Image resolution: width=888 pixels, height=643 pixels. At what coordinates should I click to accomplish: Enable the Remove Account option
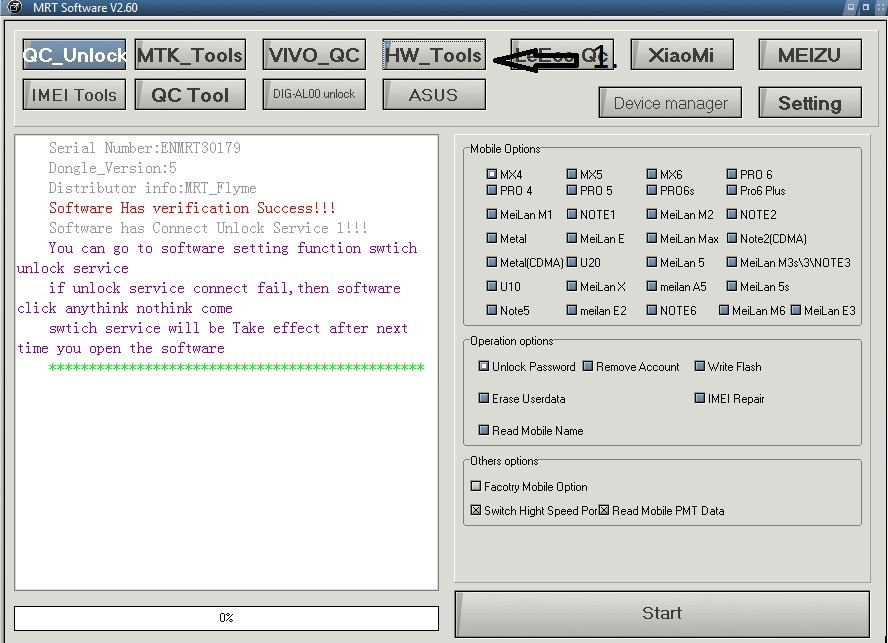coord(587,366)
